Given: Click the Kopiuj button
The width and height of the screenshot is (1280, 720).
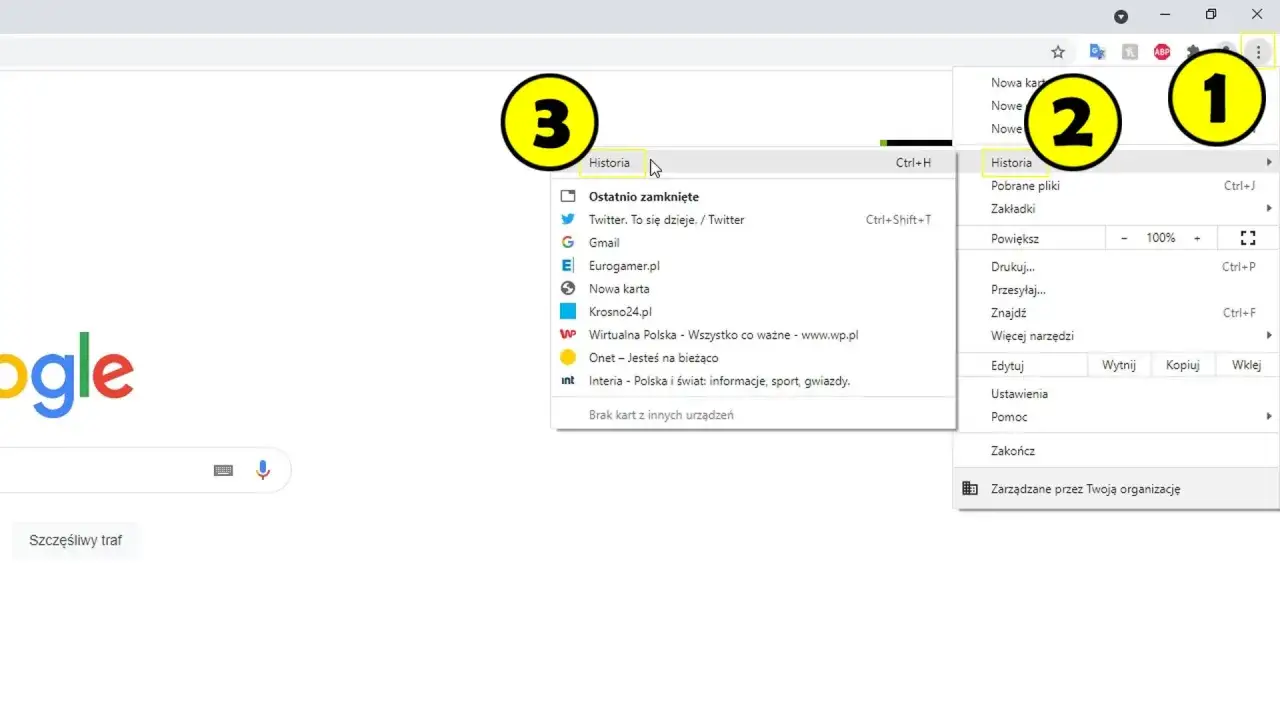Looking at the screenshot, I should point(1182,365).
